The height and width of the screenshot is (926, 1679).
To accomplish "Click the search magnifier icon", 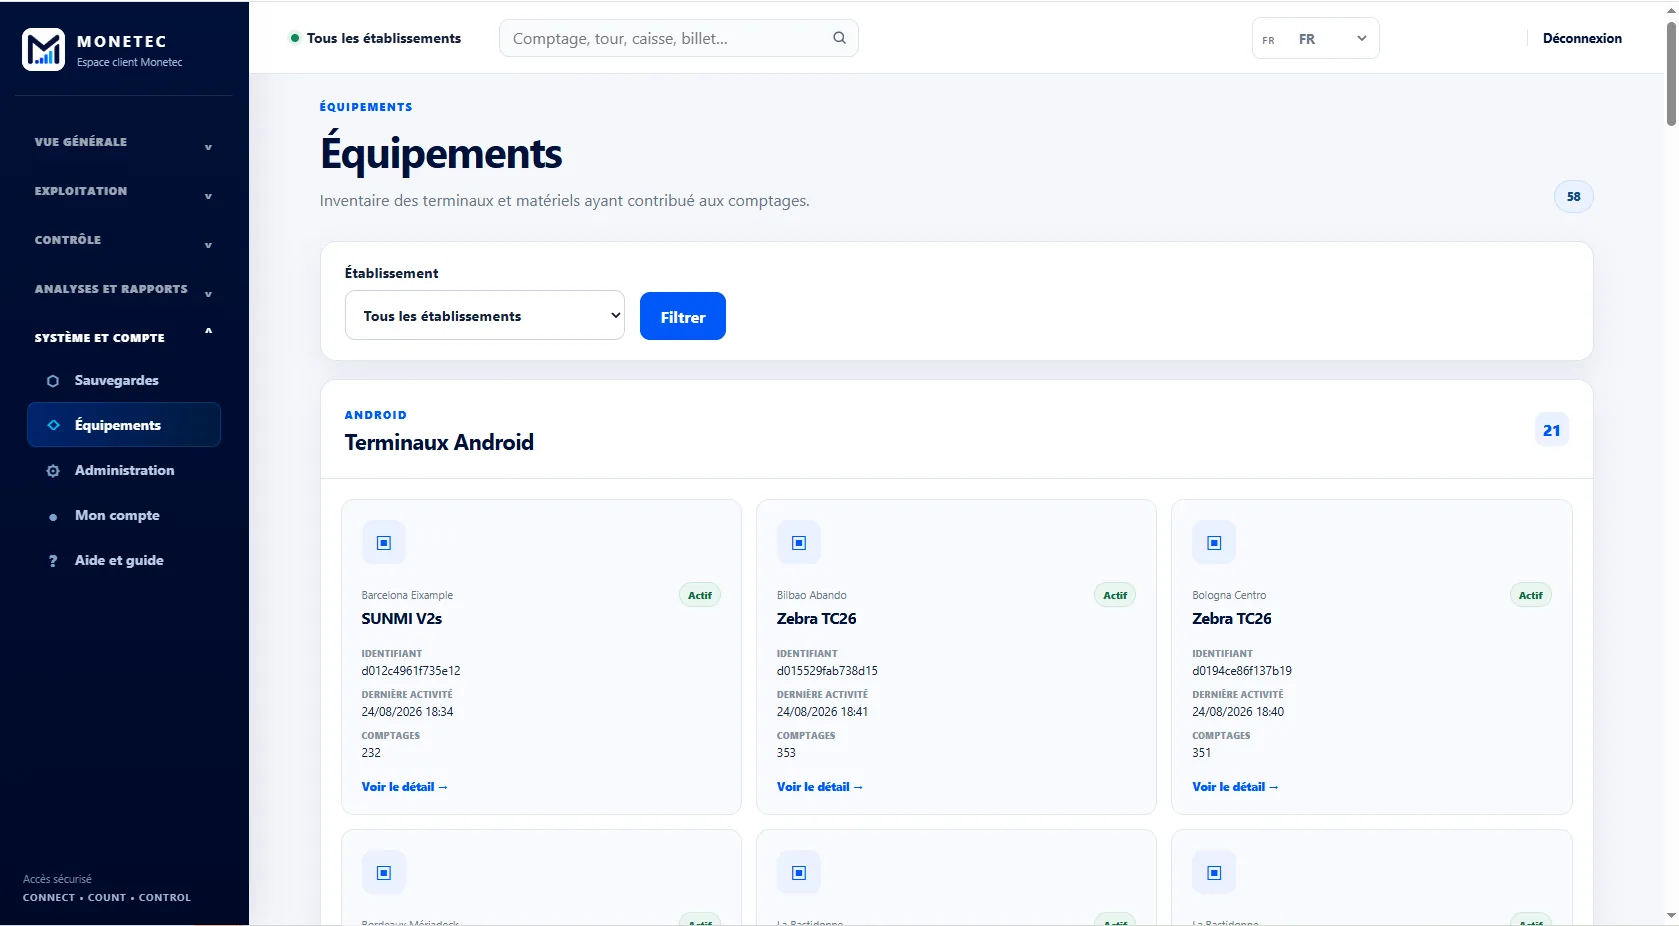I will pos(839,38).
